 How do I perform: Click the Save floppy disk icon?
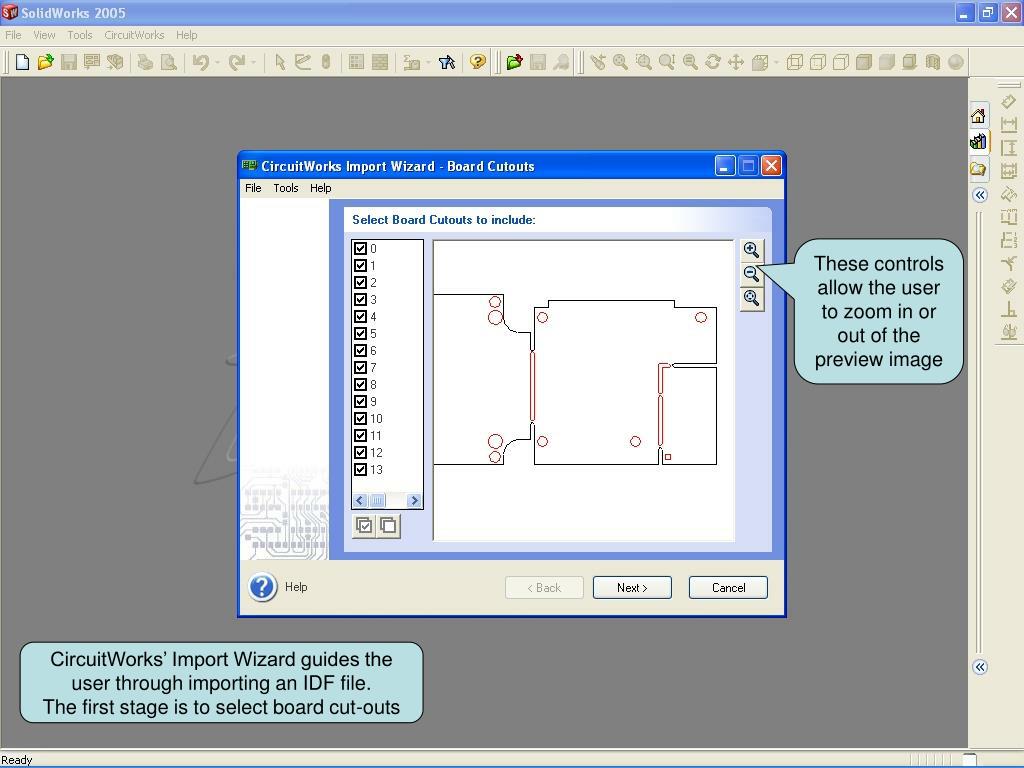(x=69, y=62)
